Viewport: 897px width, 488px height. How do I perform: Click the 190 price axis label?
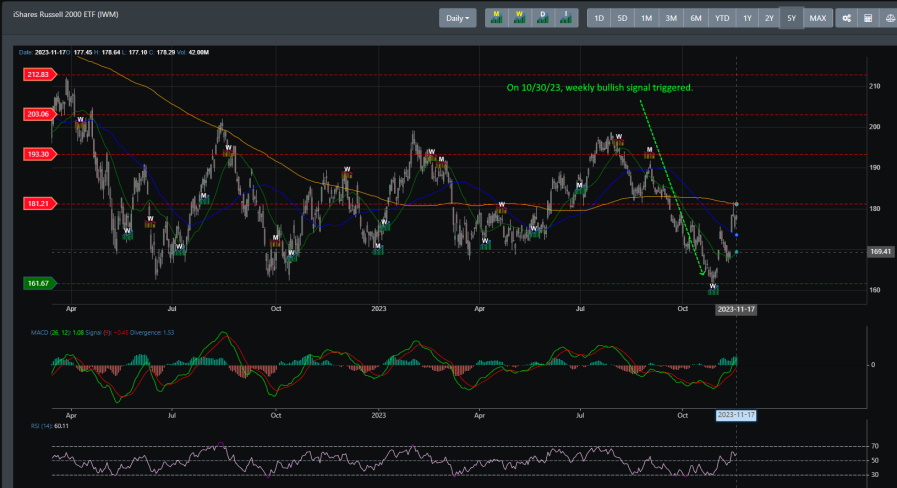click(x=874, y=168)
